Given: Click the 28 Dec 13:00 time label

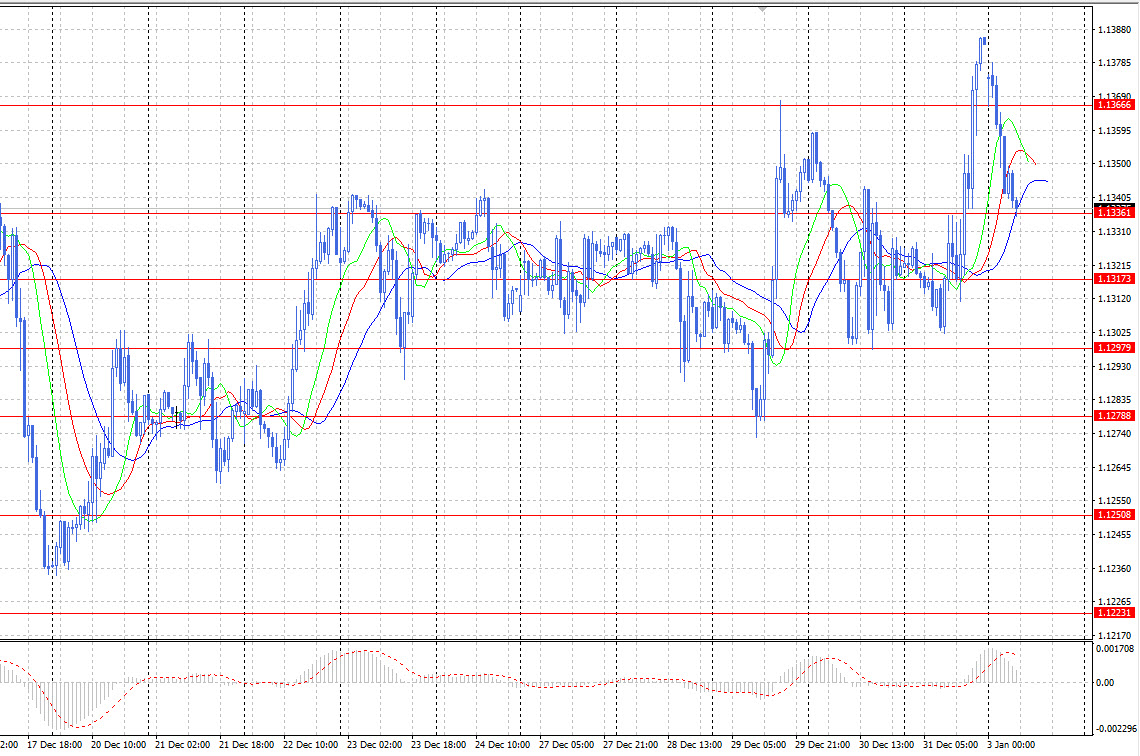Looking at the screenshot, I should tap(694, 745).
